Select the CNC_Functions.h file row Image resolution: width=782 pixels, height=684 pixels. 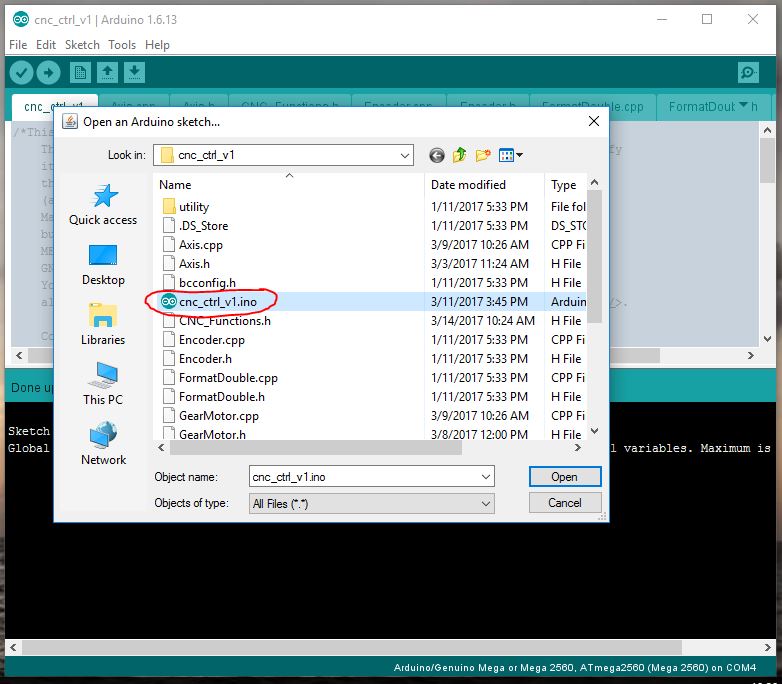pyautogui.click(x=371, y=320)
